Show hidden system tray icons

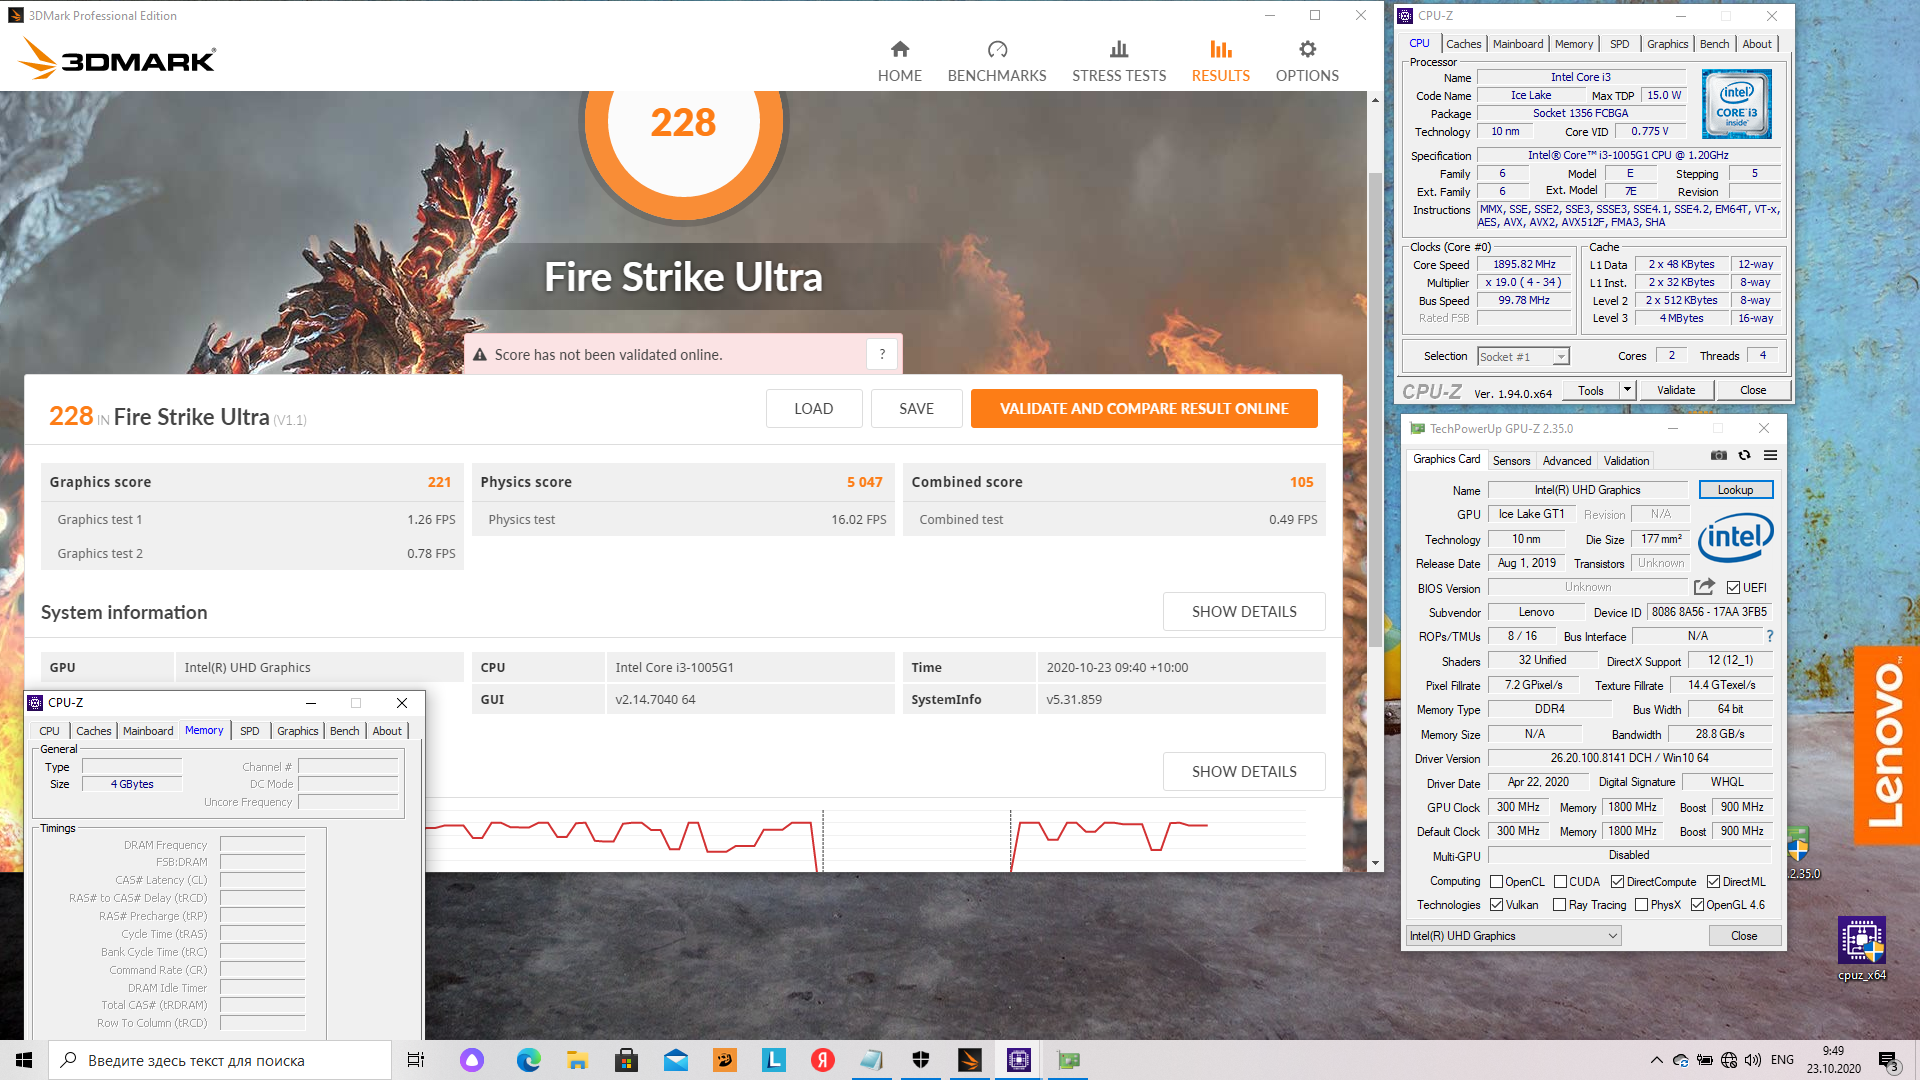[1656, 1060]
